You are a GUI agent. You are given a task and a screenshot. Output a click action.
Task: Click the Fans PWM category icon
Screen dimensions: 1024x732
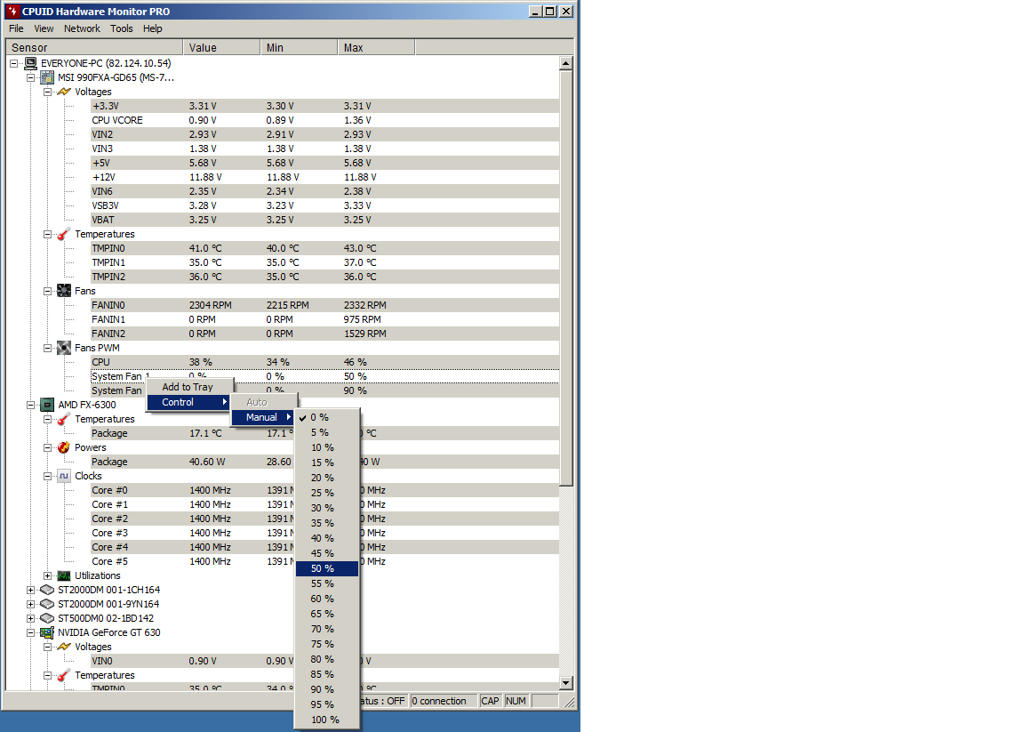(64, 348)
